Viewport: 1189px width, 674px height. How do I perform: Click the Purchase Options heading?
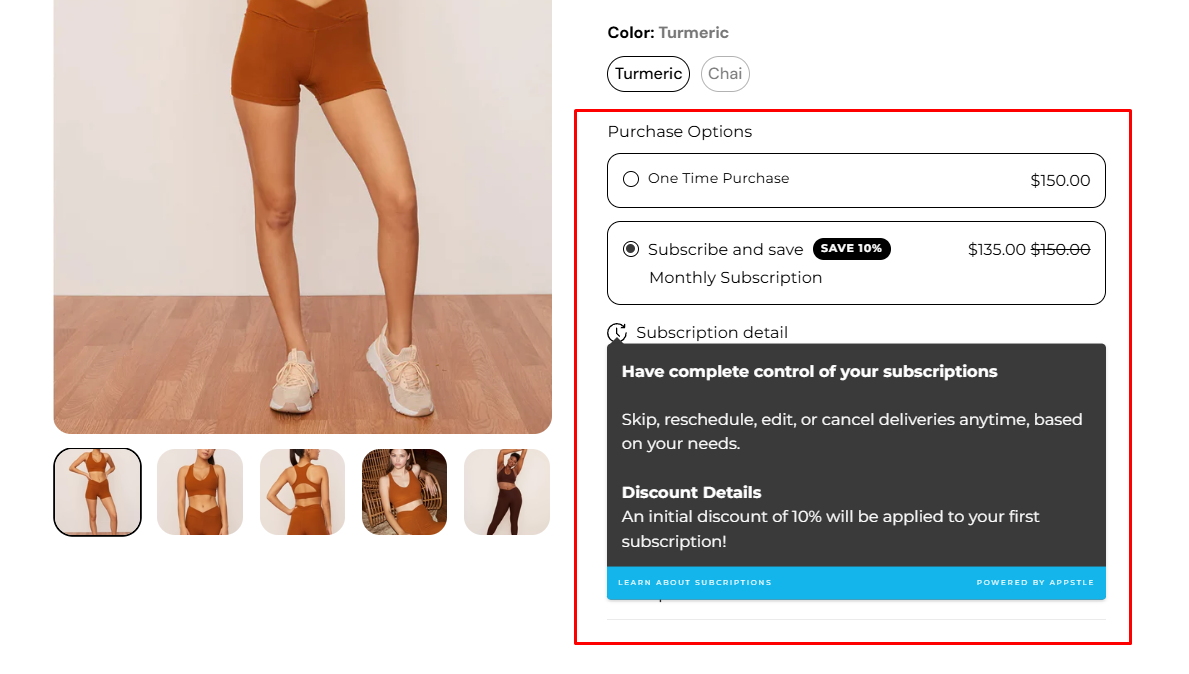click(x=679, y=131)
